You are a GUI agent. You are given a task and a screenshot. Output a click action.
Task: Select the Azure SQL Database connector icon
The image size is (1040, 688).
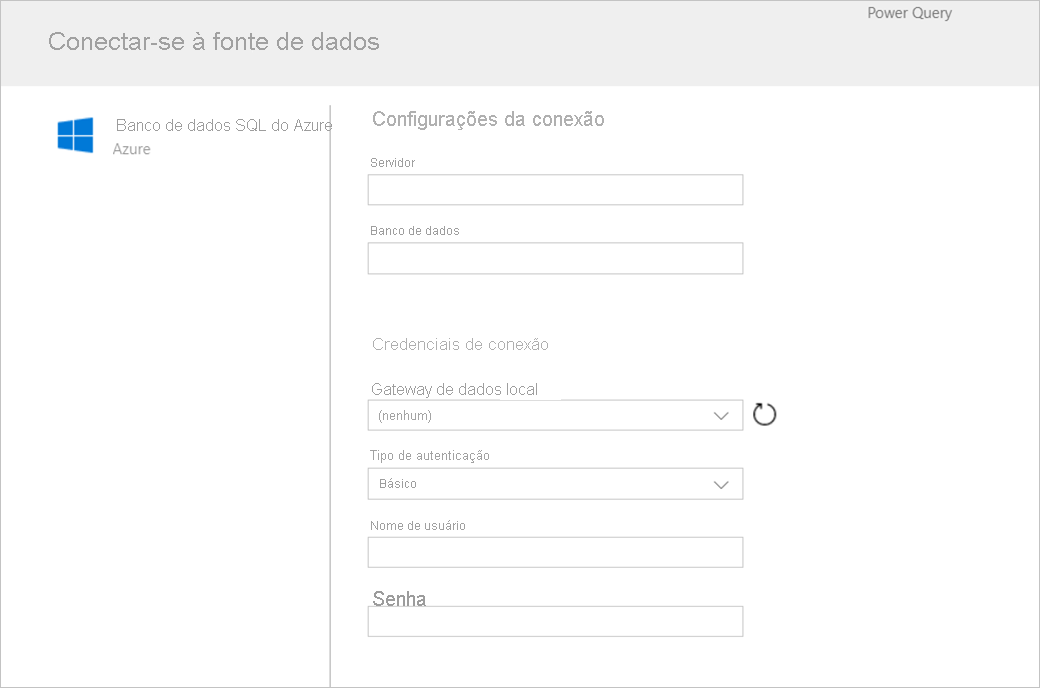pyautogui.click(x=75, y=134)
